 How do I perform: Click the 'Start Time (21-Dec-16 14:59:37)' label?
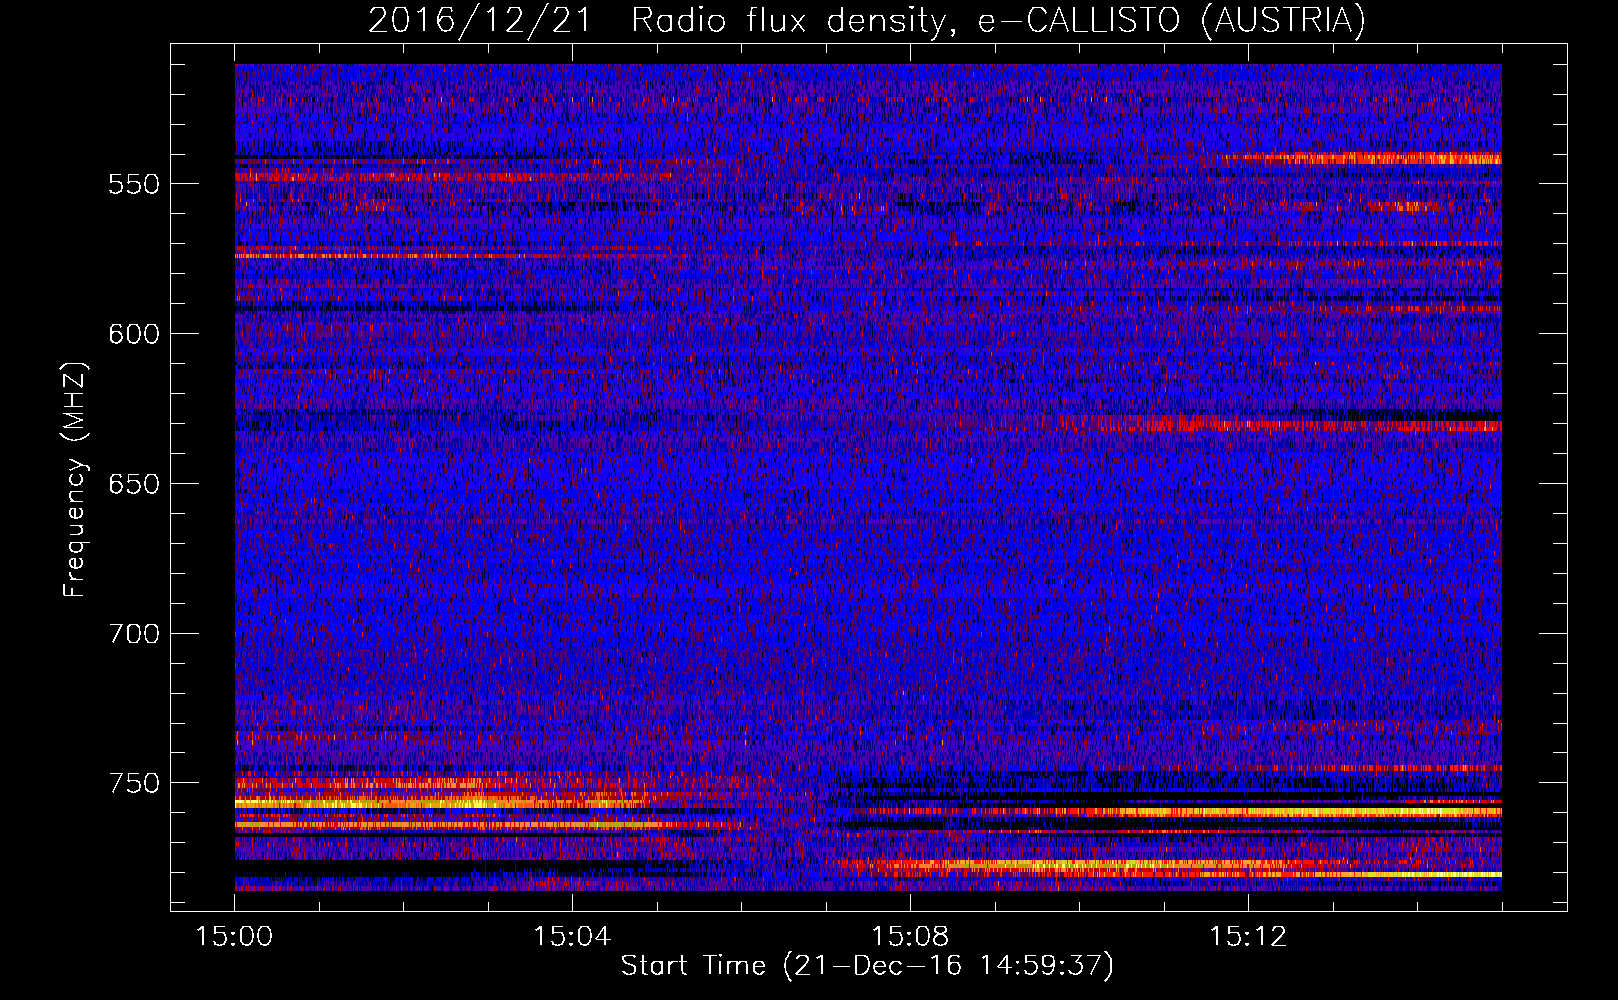point(867,966)
